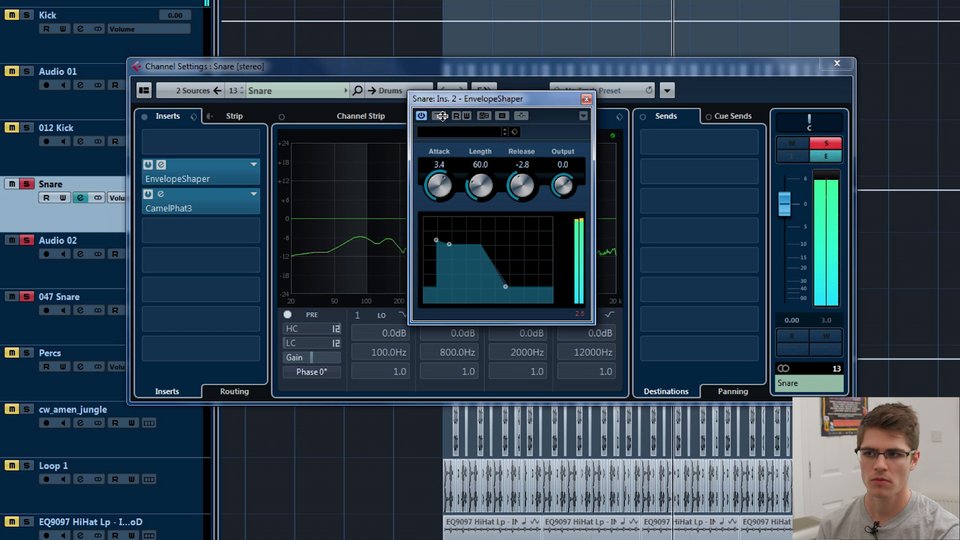Click the Phase 0° button

coord(312,372)
